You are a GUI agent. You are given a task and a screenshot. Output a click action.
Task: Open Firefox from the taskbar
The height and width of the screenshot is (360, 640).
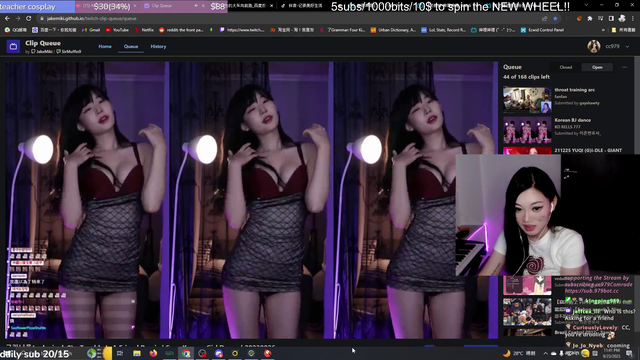153,353
